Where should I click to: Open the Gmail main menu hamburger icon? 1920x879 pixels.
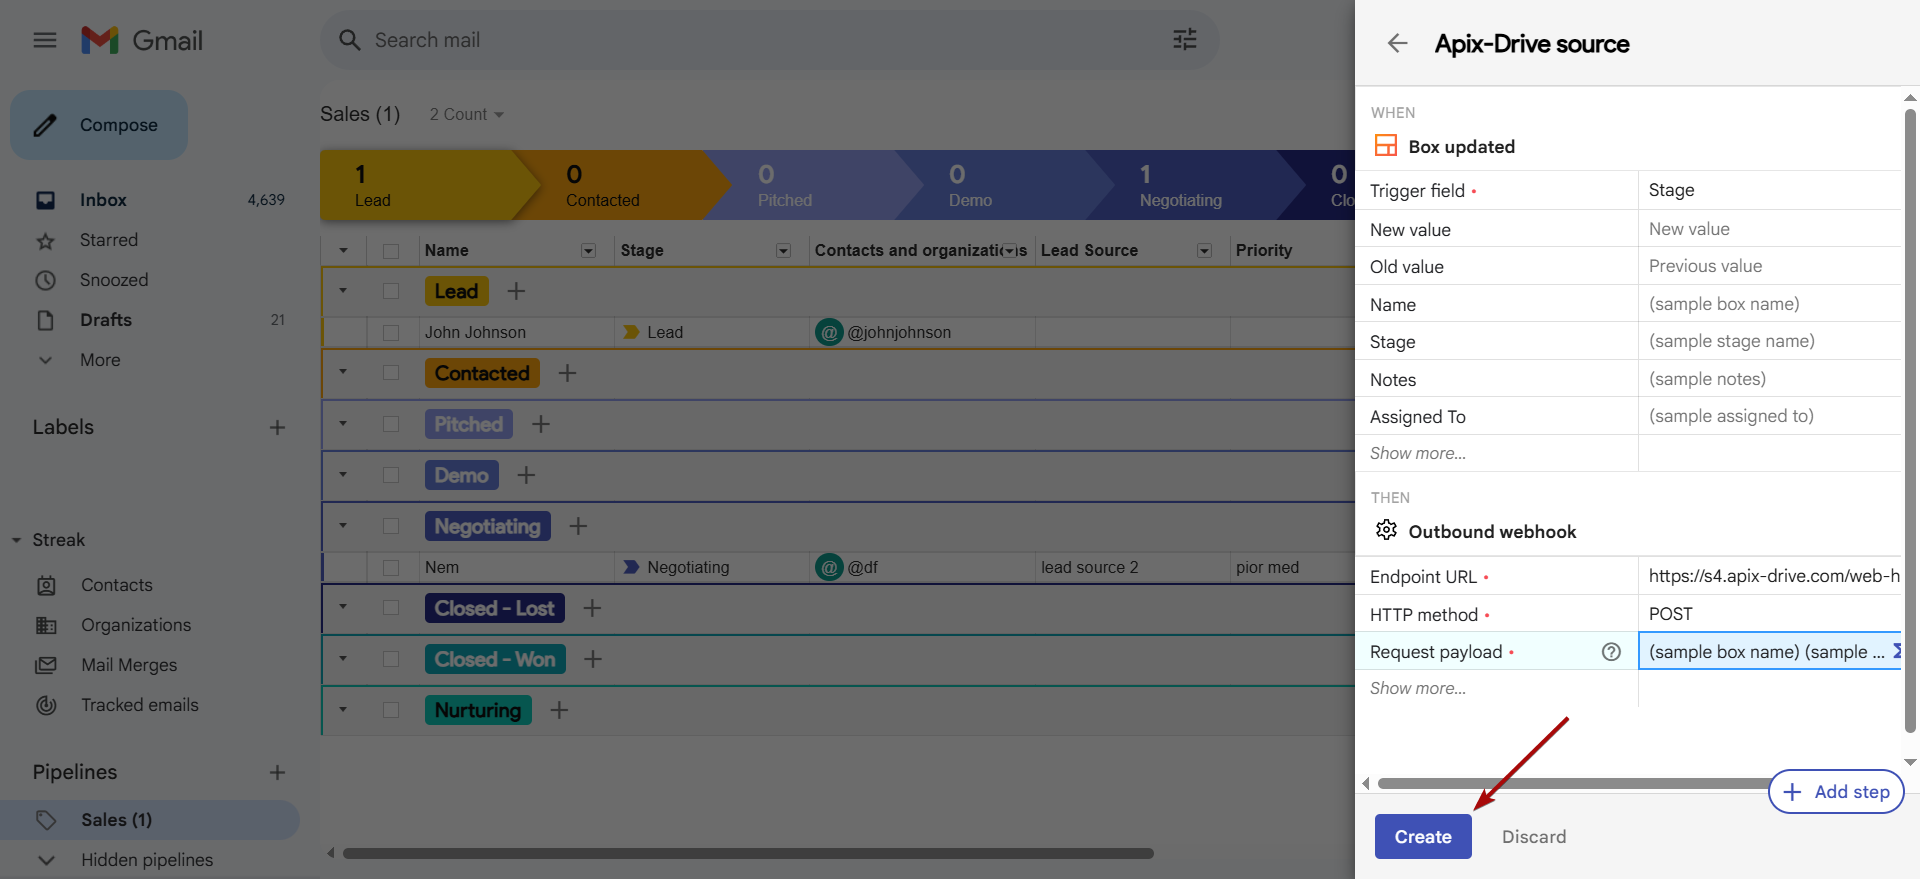[x=45, y=40]
